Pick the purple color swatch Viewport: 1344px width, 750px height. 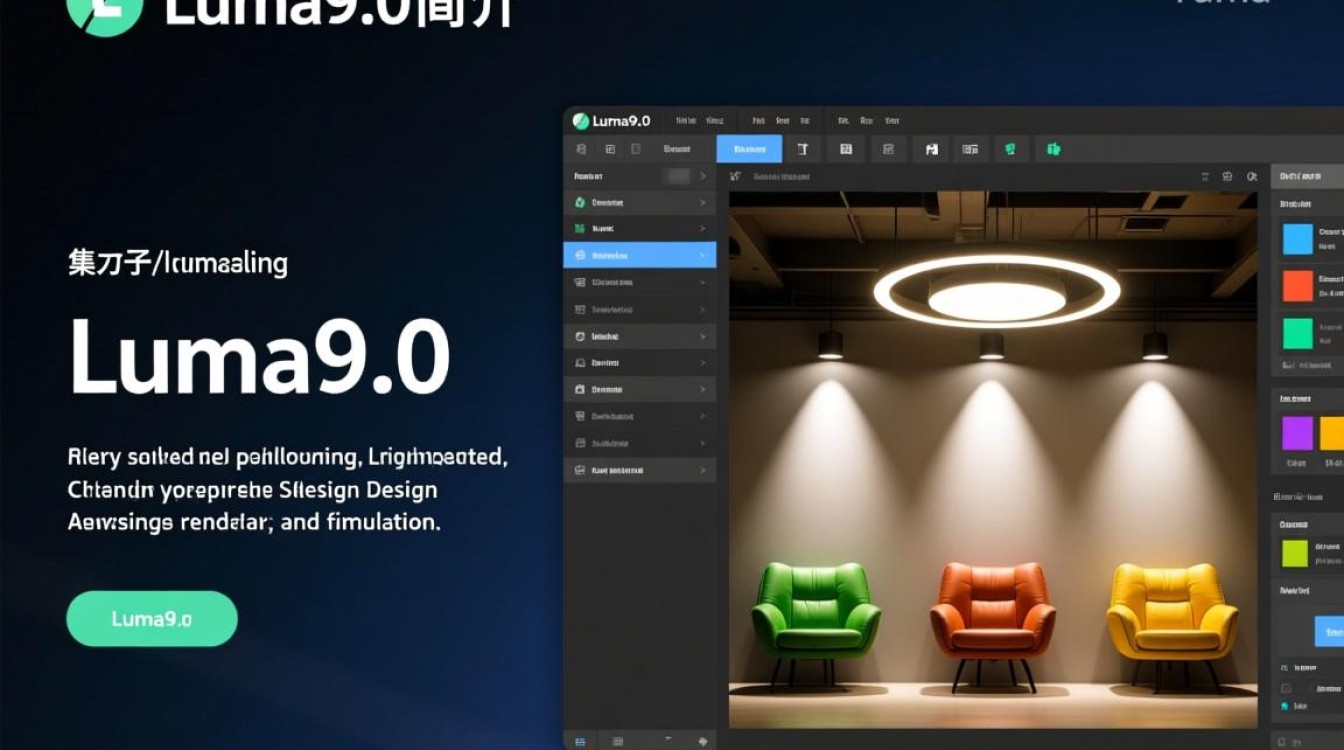click(x=1298, y=433)
